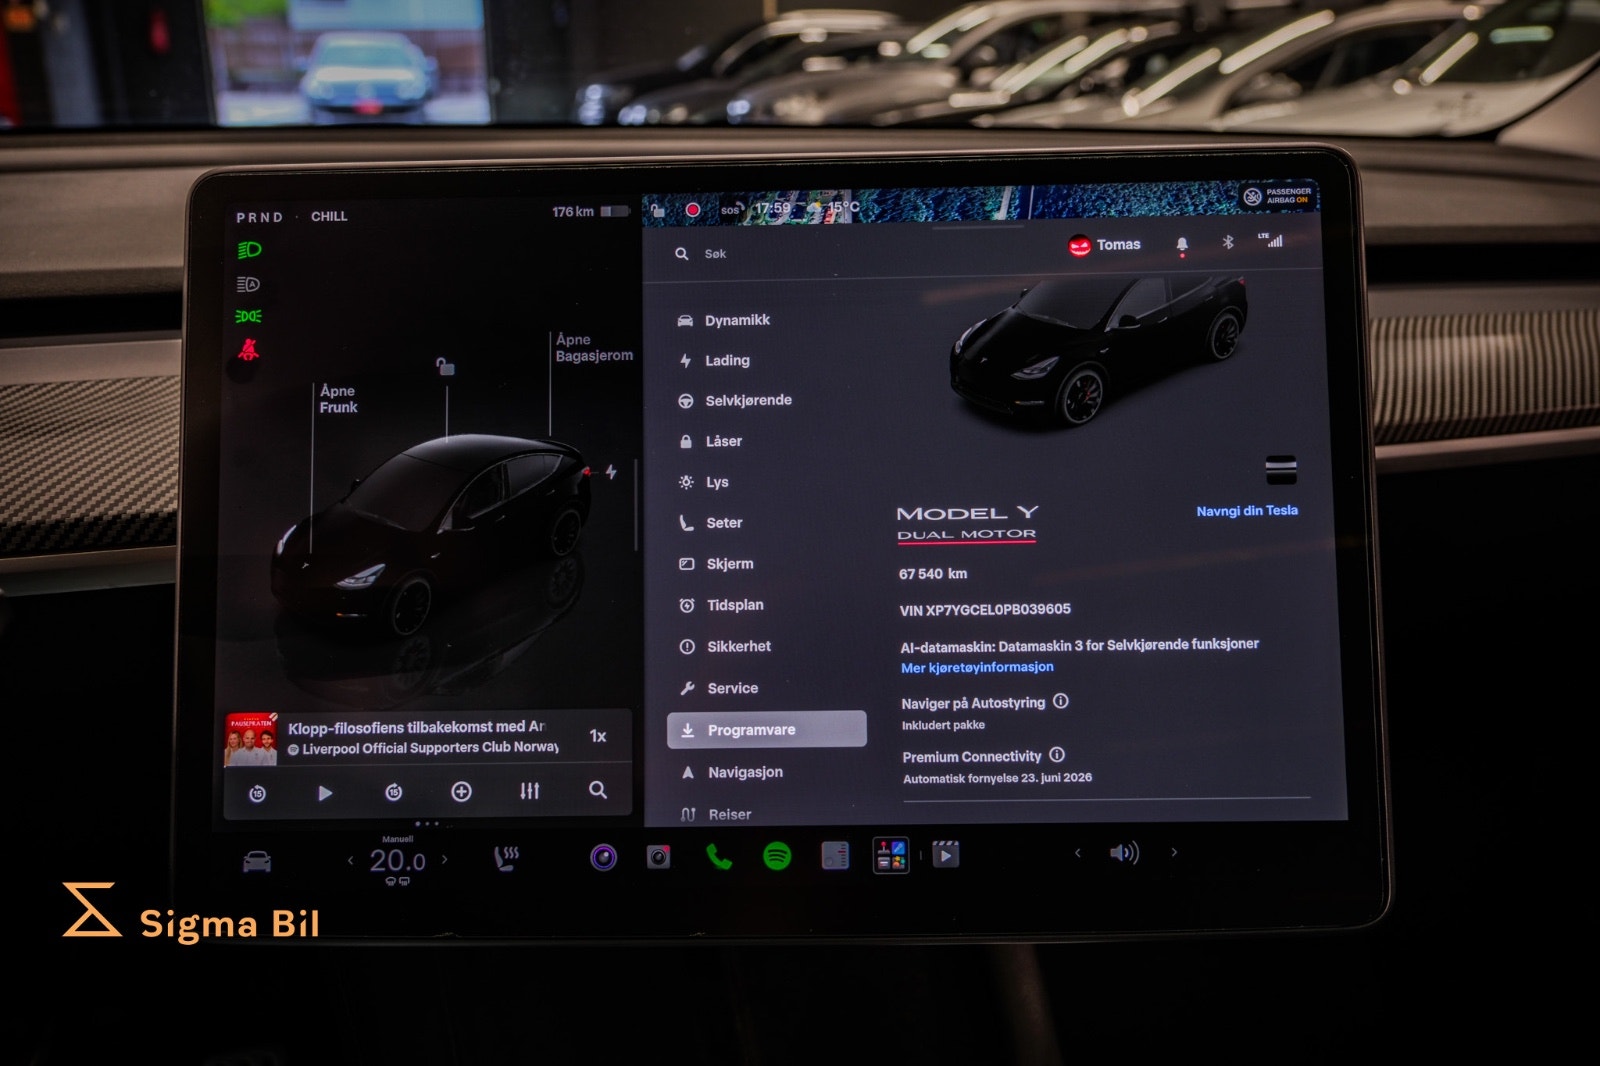Image resolution: width=1600 pixels, height=1066 pixels.
Task: Search media with magnifier icon
Action: click(598, 790)
